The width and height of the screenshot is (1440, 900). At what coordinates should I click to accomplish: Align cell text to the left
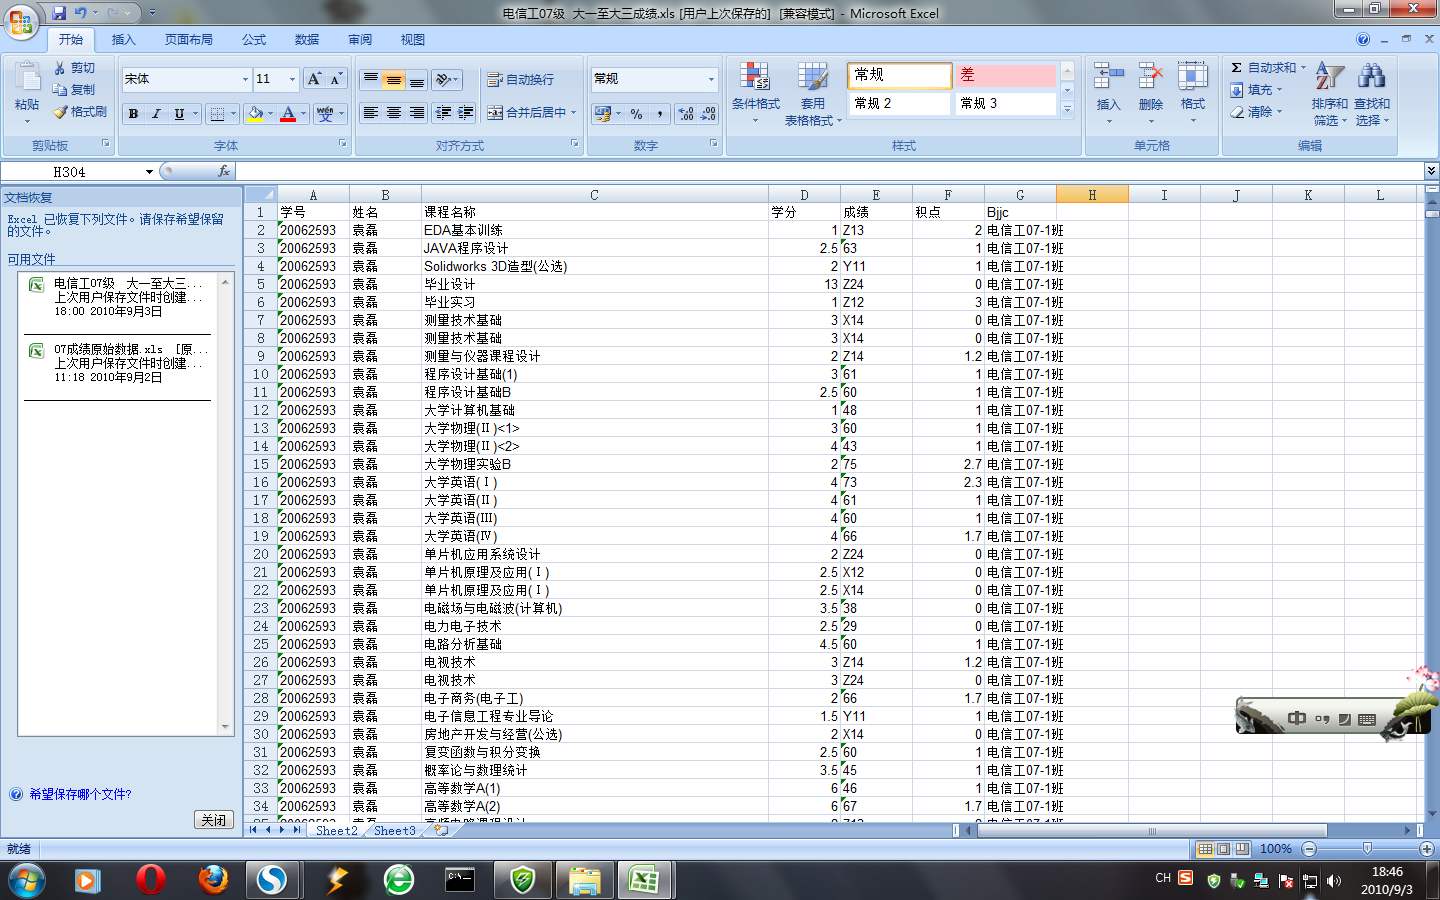click(371, 113)
